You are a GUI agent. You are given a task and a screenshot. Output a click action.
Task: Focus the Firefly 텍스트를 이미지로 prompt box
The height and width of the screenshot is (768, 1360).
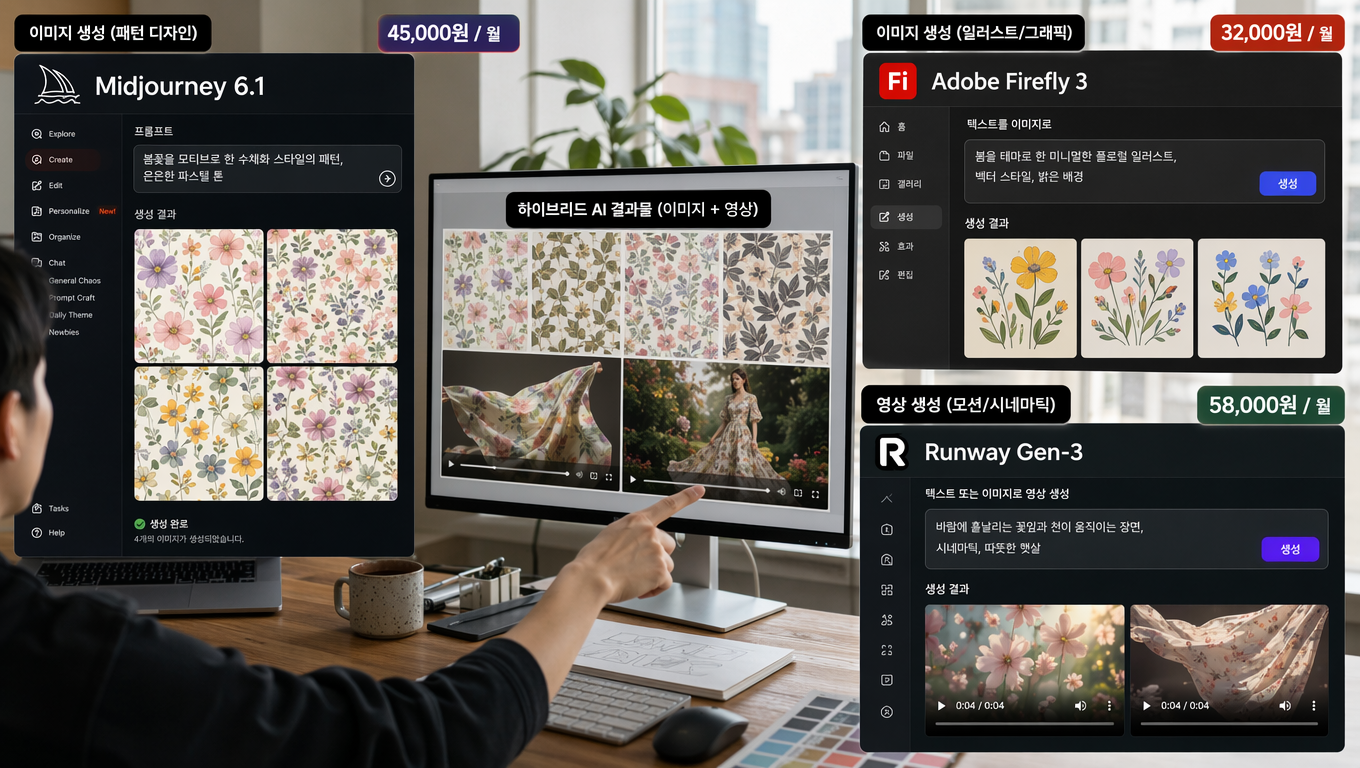[1144, 171]
